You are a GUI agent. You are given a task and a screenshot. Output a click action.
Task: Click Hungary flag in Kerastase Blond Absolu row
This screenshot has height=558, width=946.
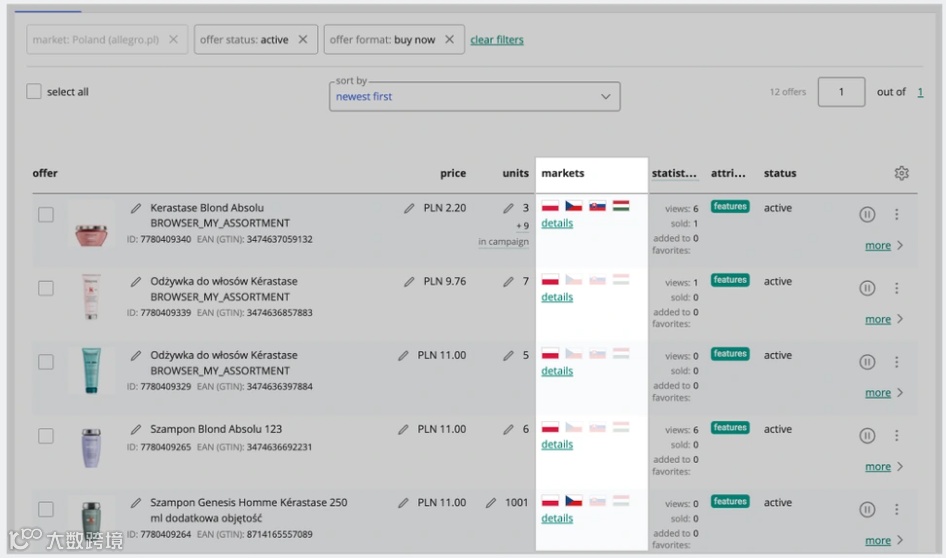pyautogui.click(x=621, y=206)
